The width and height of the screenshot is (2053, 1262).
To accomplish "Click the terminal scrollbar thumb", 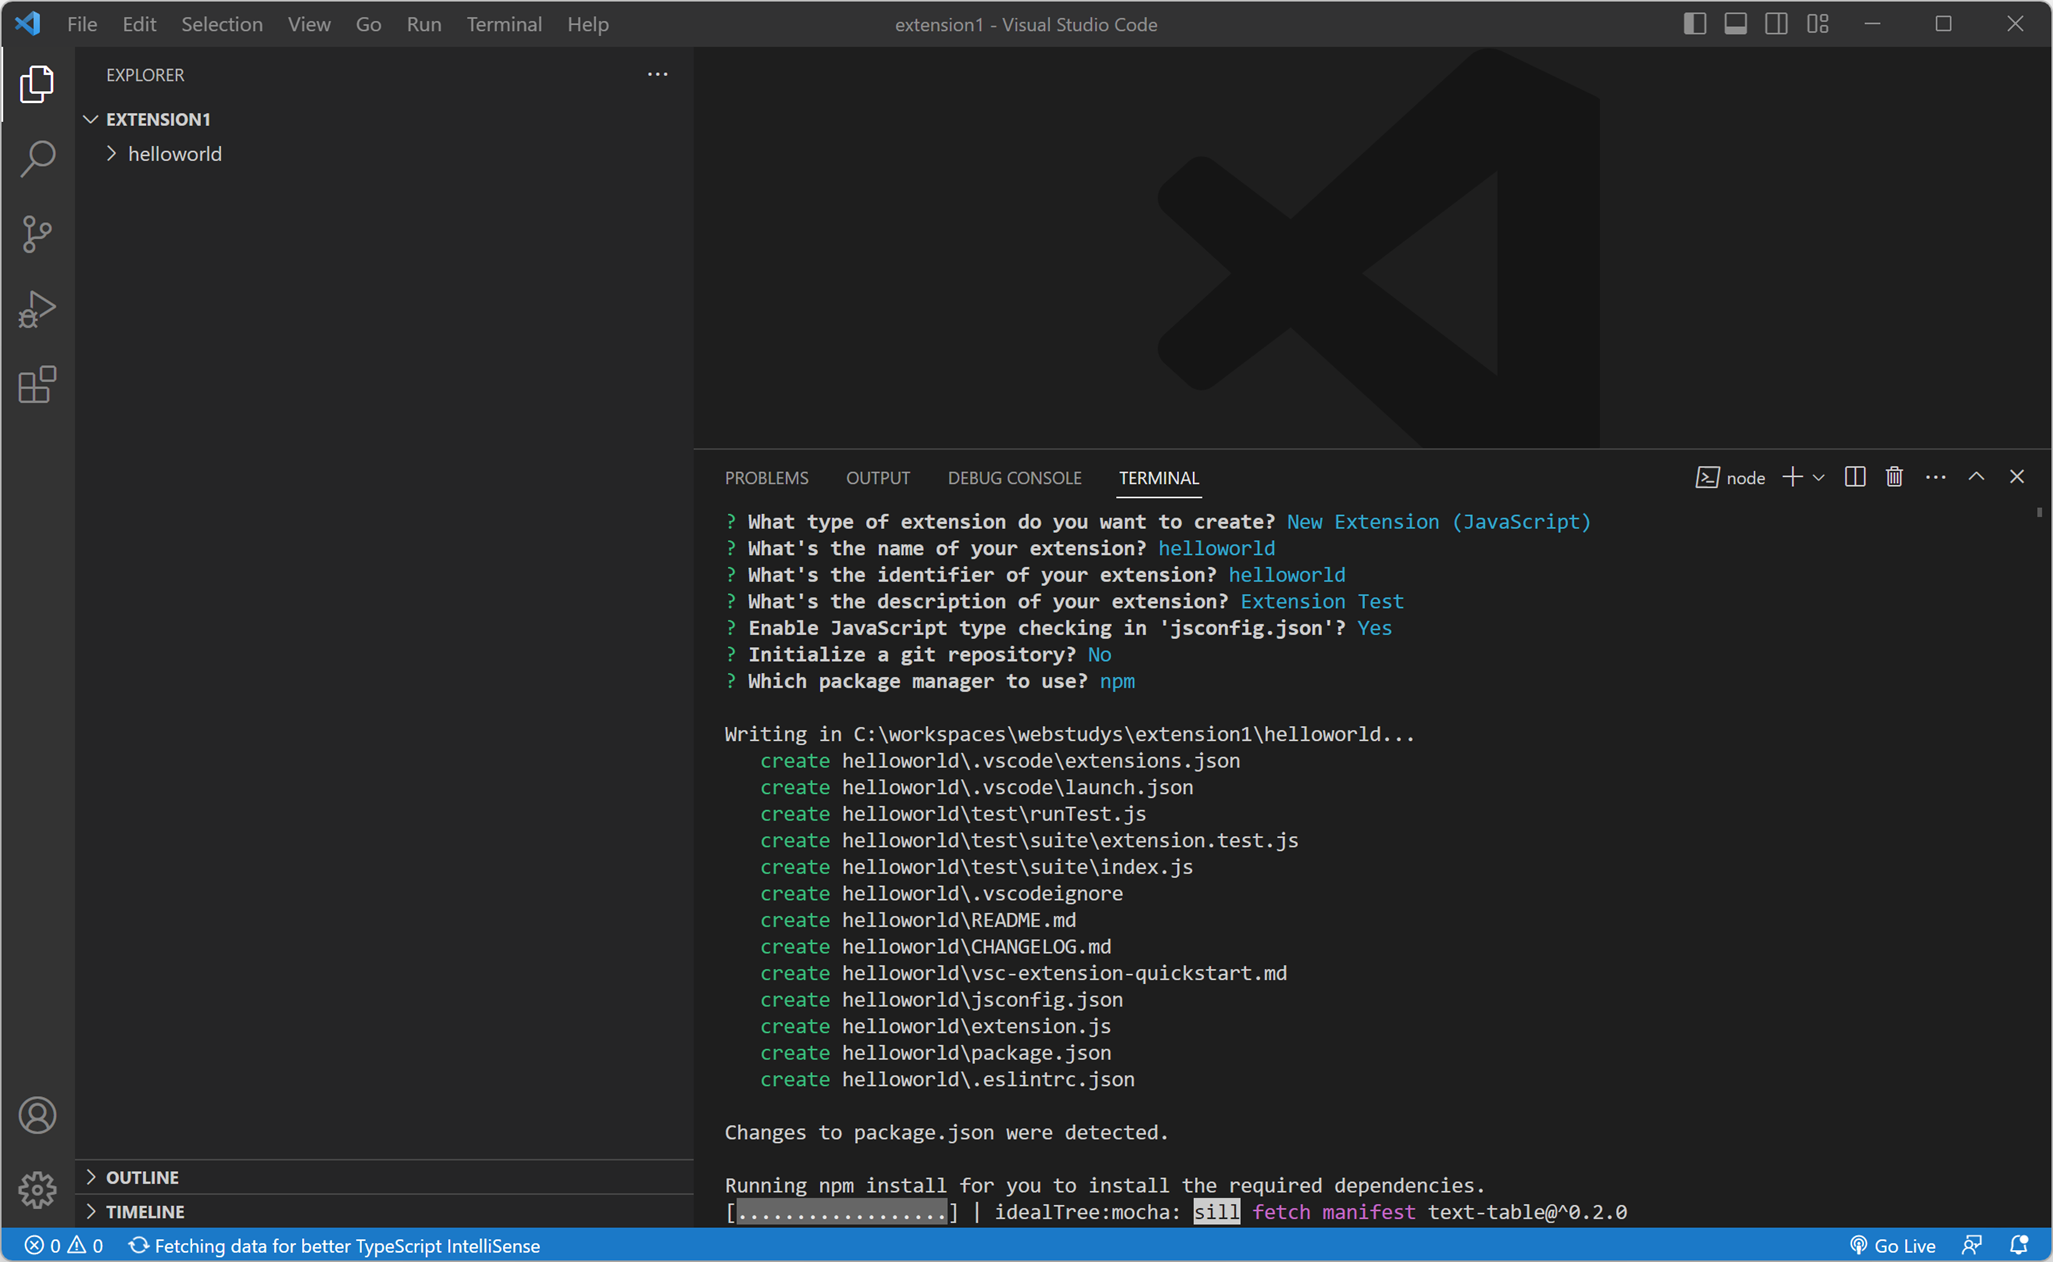I will 2039,513.
